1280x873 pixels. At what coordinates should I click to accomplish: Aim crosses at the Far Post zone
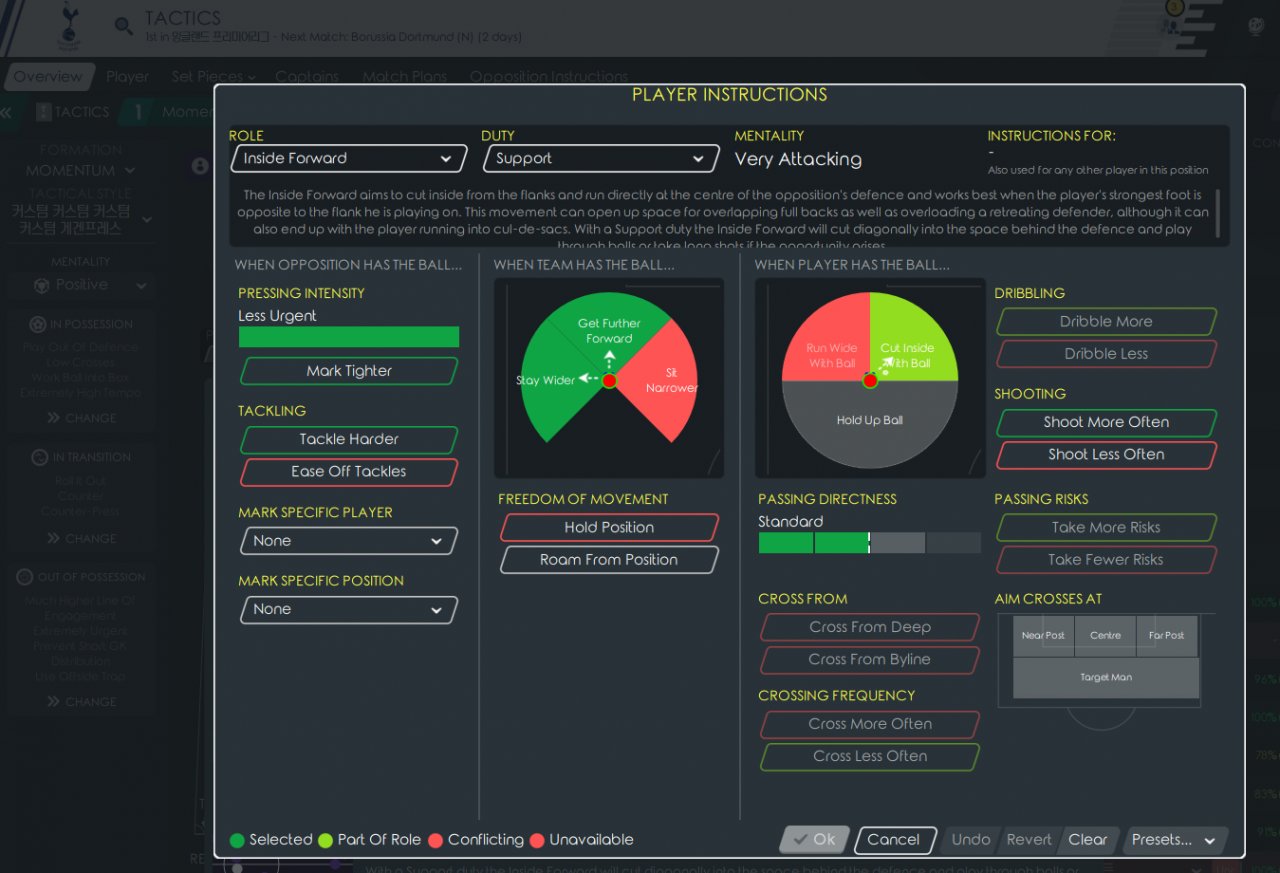pos(1166,636)
